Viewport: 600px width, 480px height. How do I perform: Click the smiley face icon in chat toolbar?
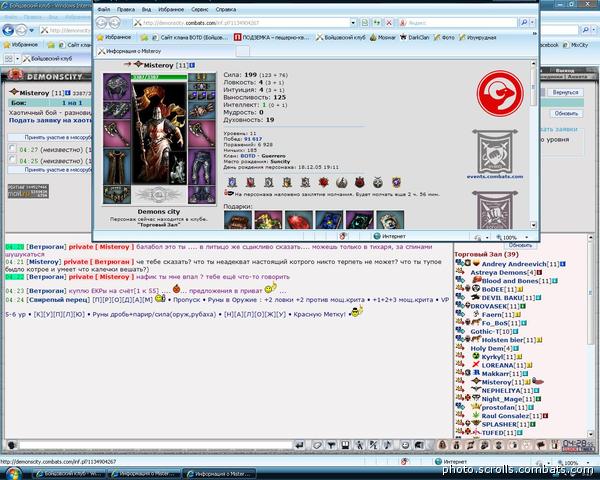(404, 445)
